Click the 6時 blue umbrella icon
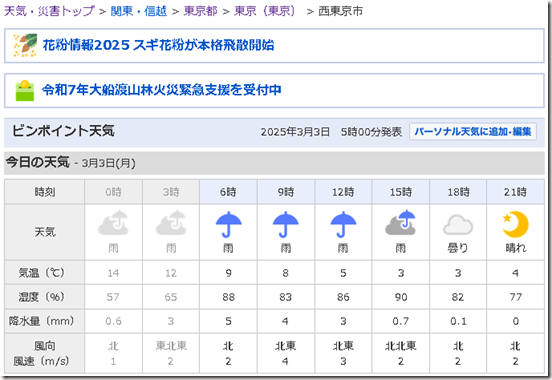This screenshot has height=380, width=552. coord(228,224)
